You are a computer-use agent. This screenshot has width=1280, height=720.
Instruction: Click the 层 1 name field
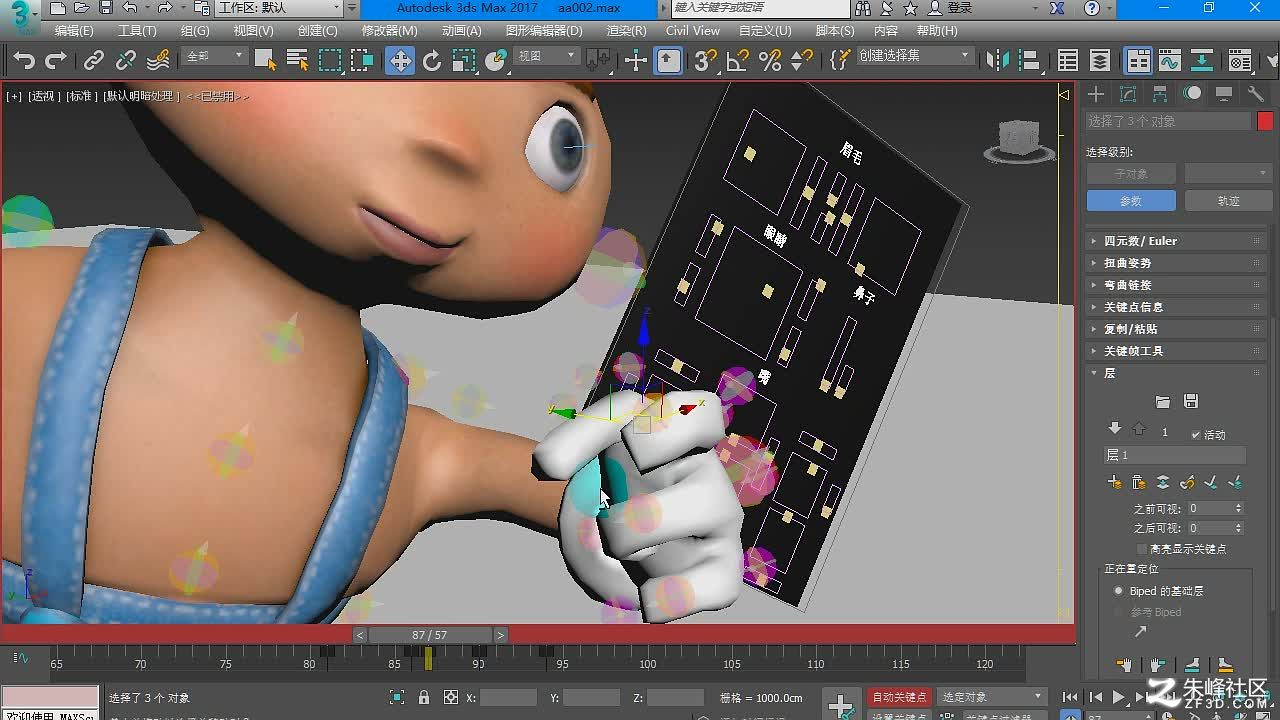[1175, 455]
